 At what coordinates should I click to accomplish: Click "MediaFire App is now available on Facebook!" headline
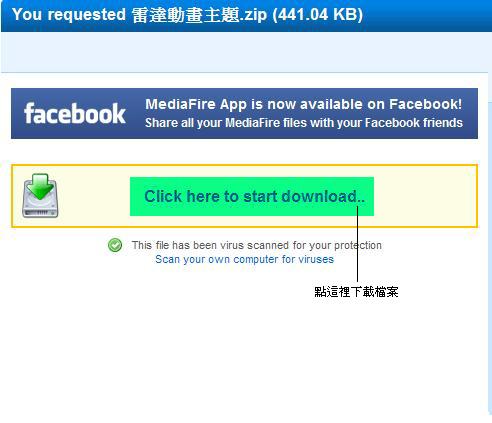304,104
